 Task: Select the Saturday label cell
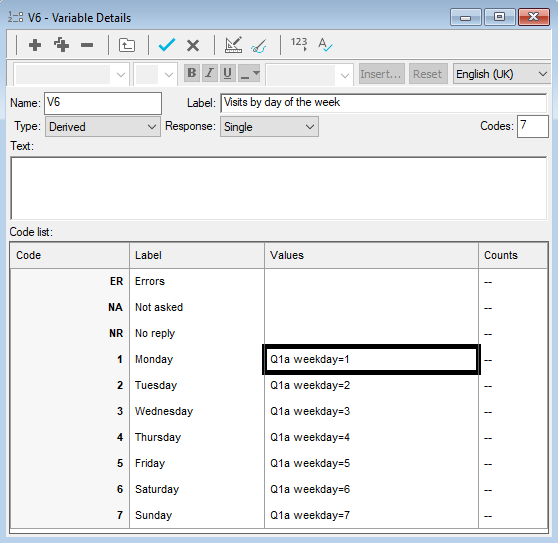point(197,489)
